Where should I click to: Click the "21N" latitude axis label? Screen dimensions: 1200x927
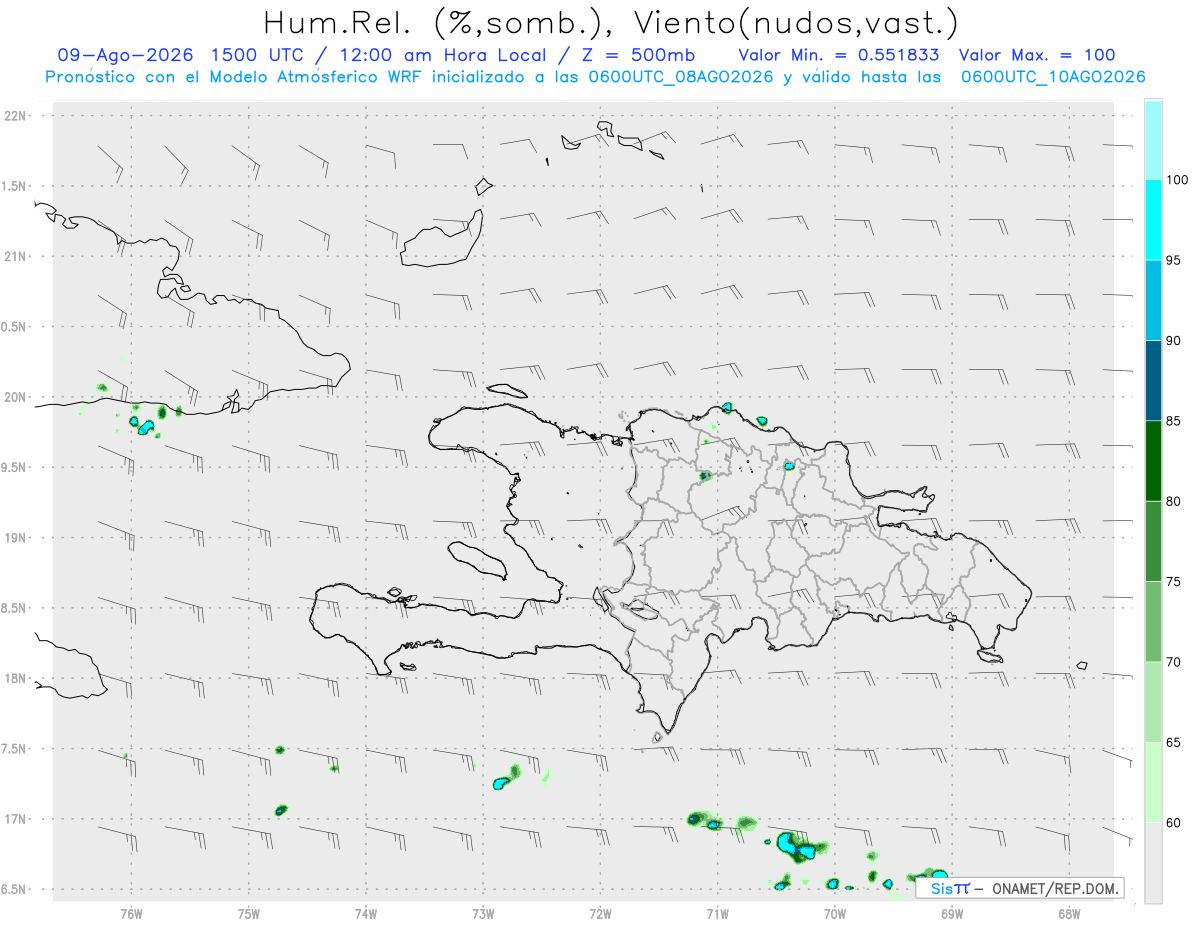(17, 257)
